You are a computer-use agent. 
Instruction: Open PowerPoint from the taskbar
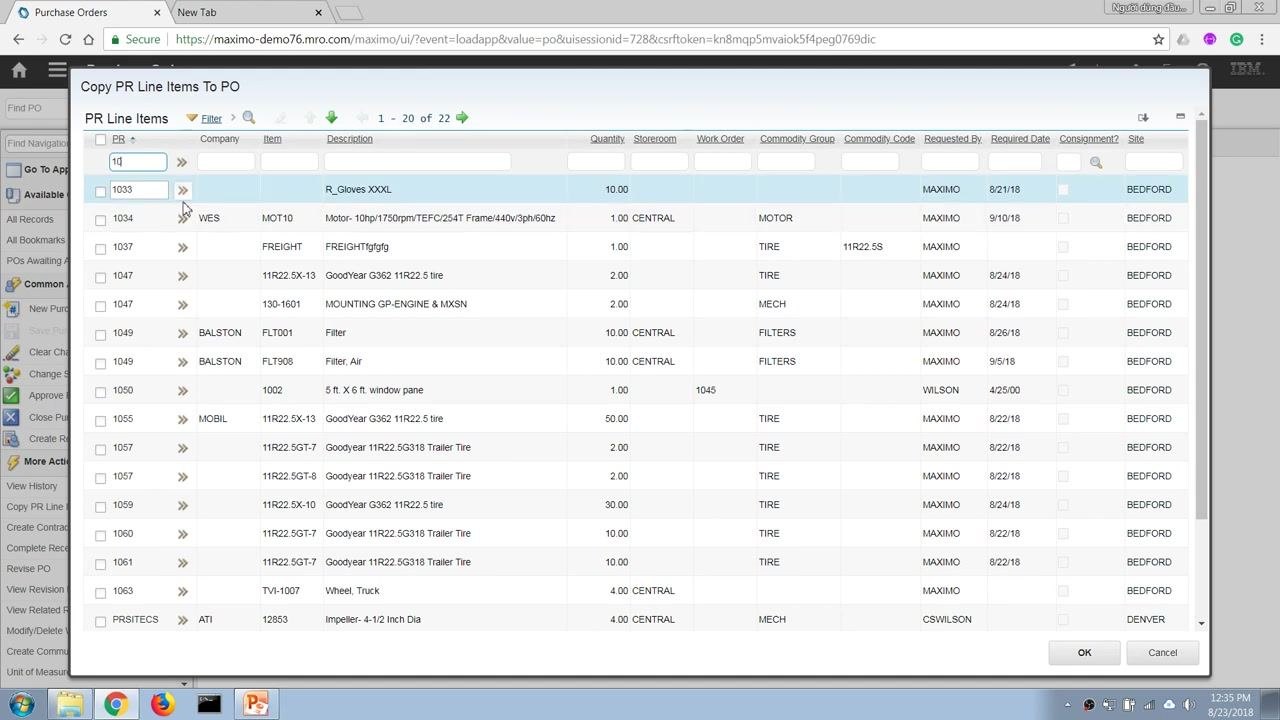pos(256,704)
